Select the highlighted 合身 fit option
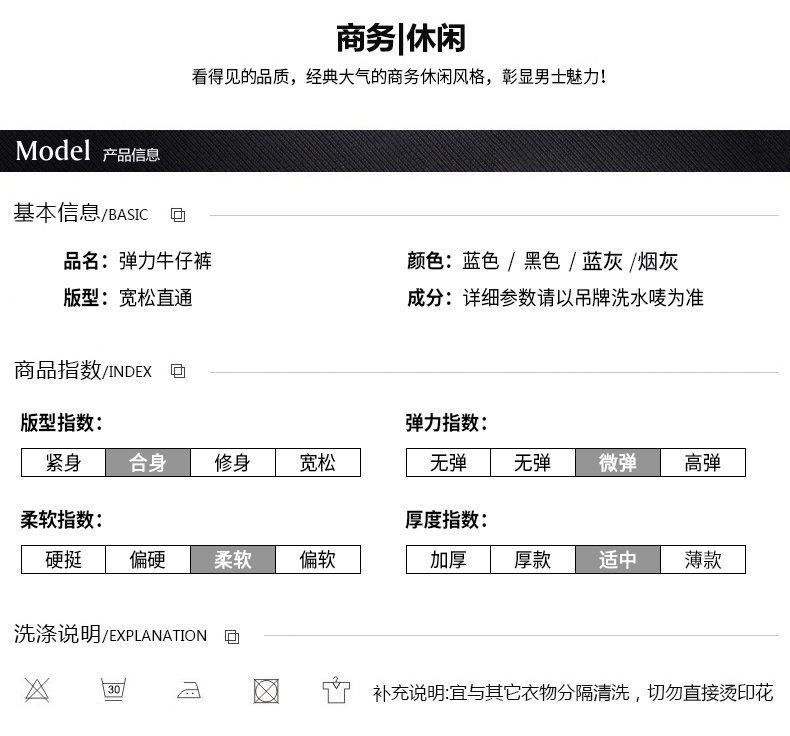The image size is (790, 736). click(x=148, y=463)
